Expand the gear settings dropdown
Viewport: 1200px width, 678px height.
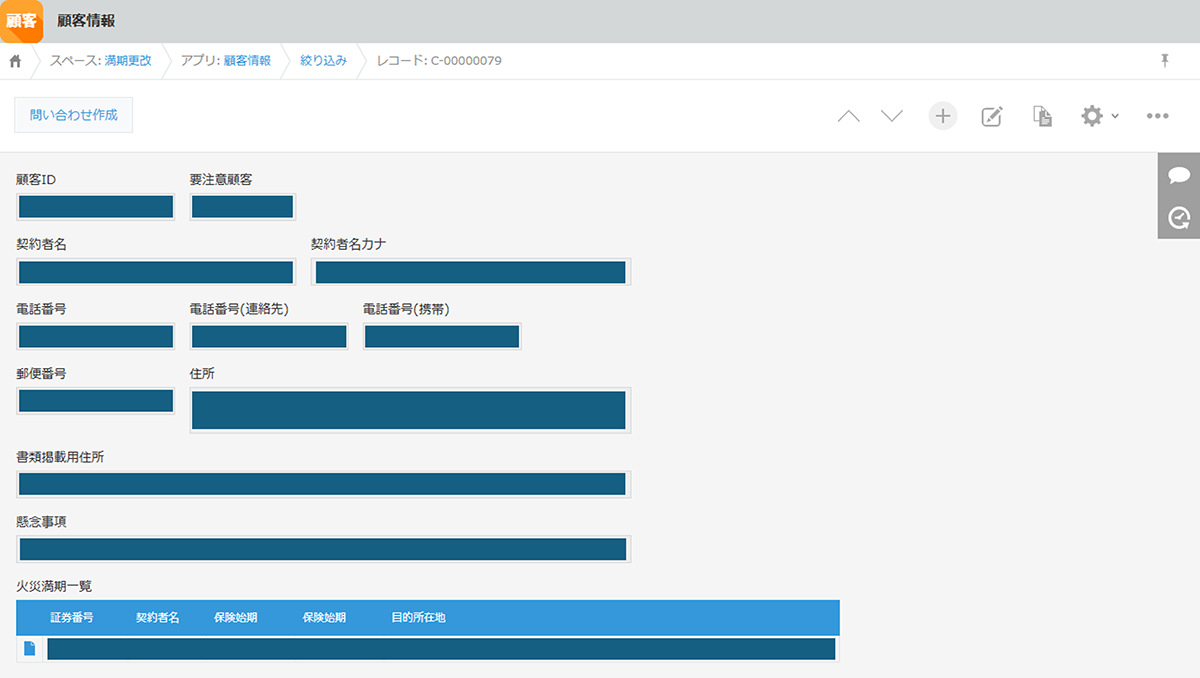(x=1099, y=116)
